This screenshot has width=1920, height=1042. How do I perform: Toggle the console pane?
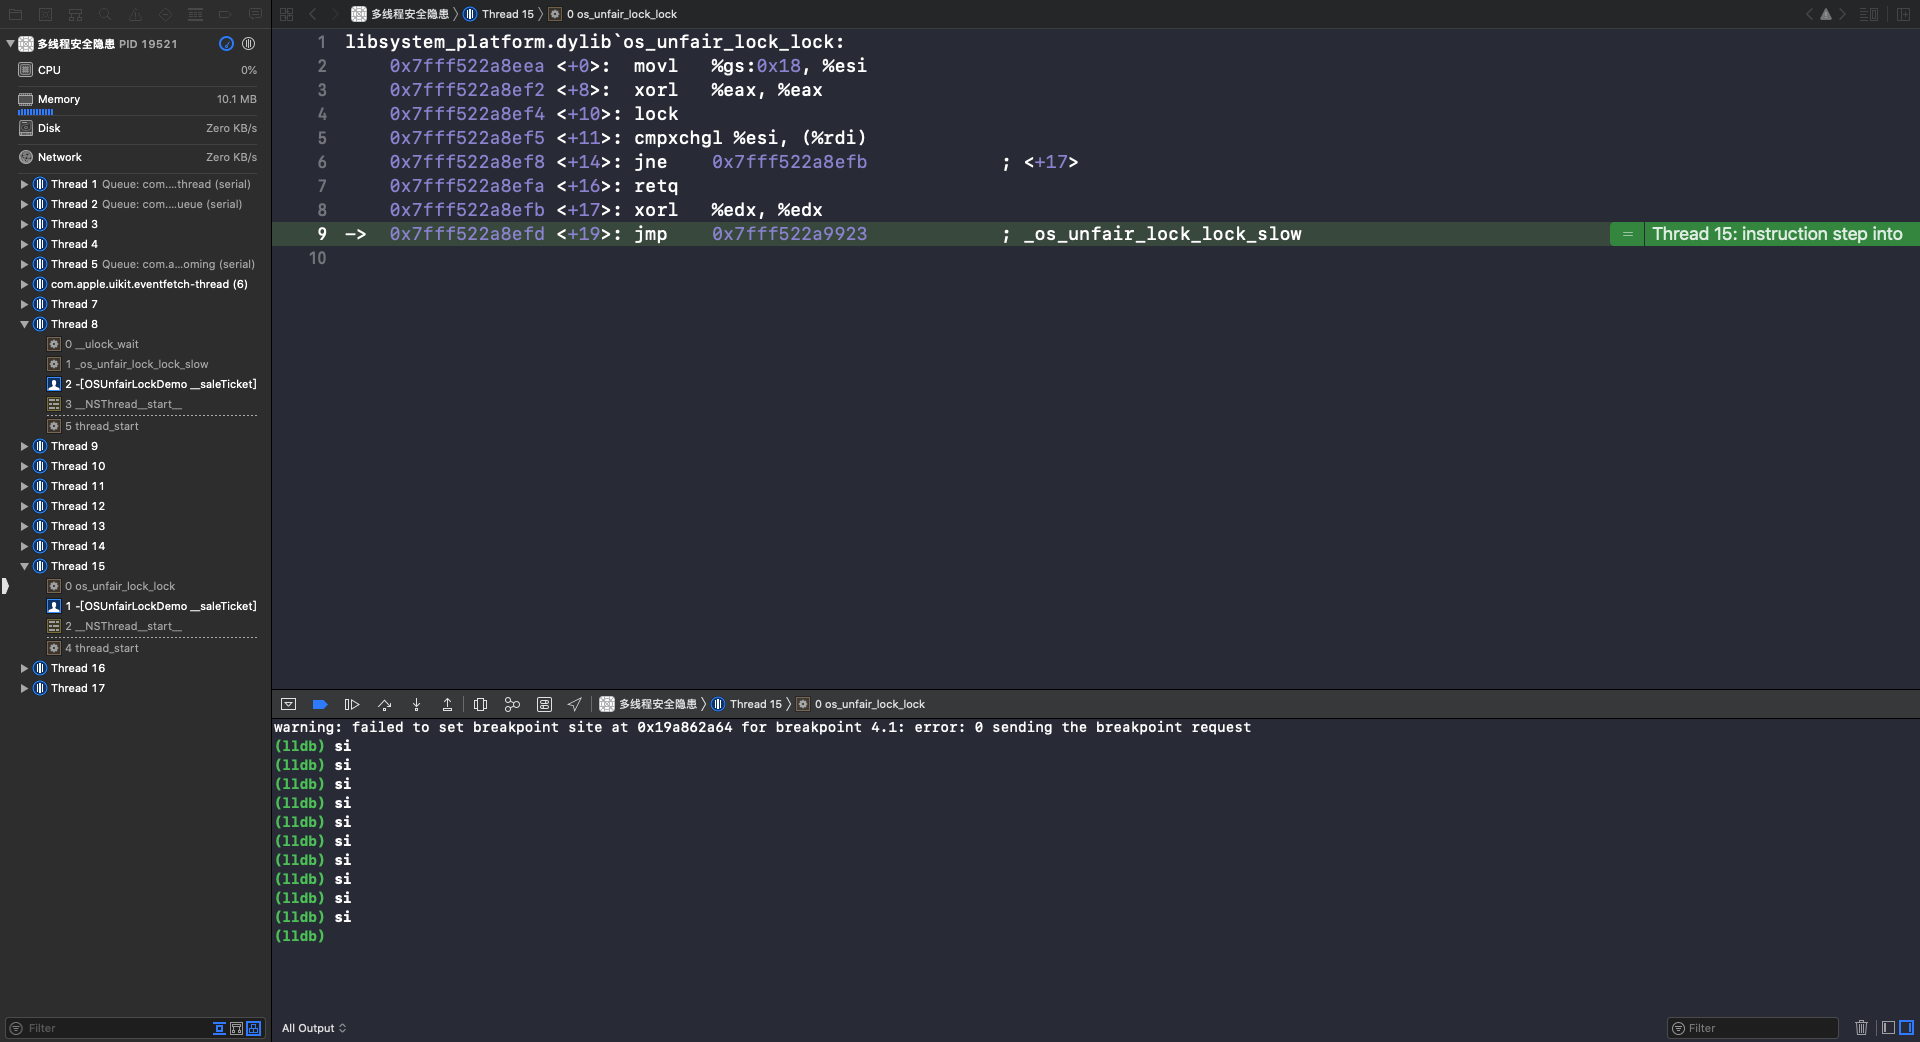coord(1906,1028)
